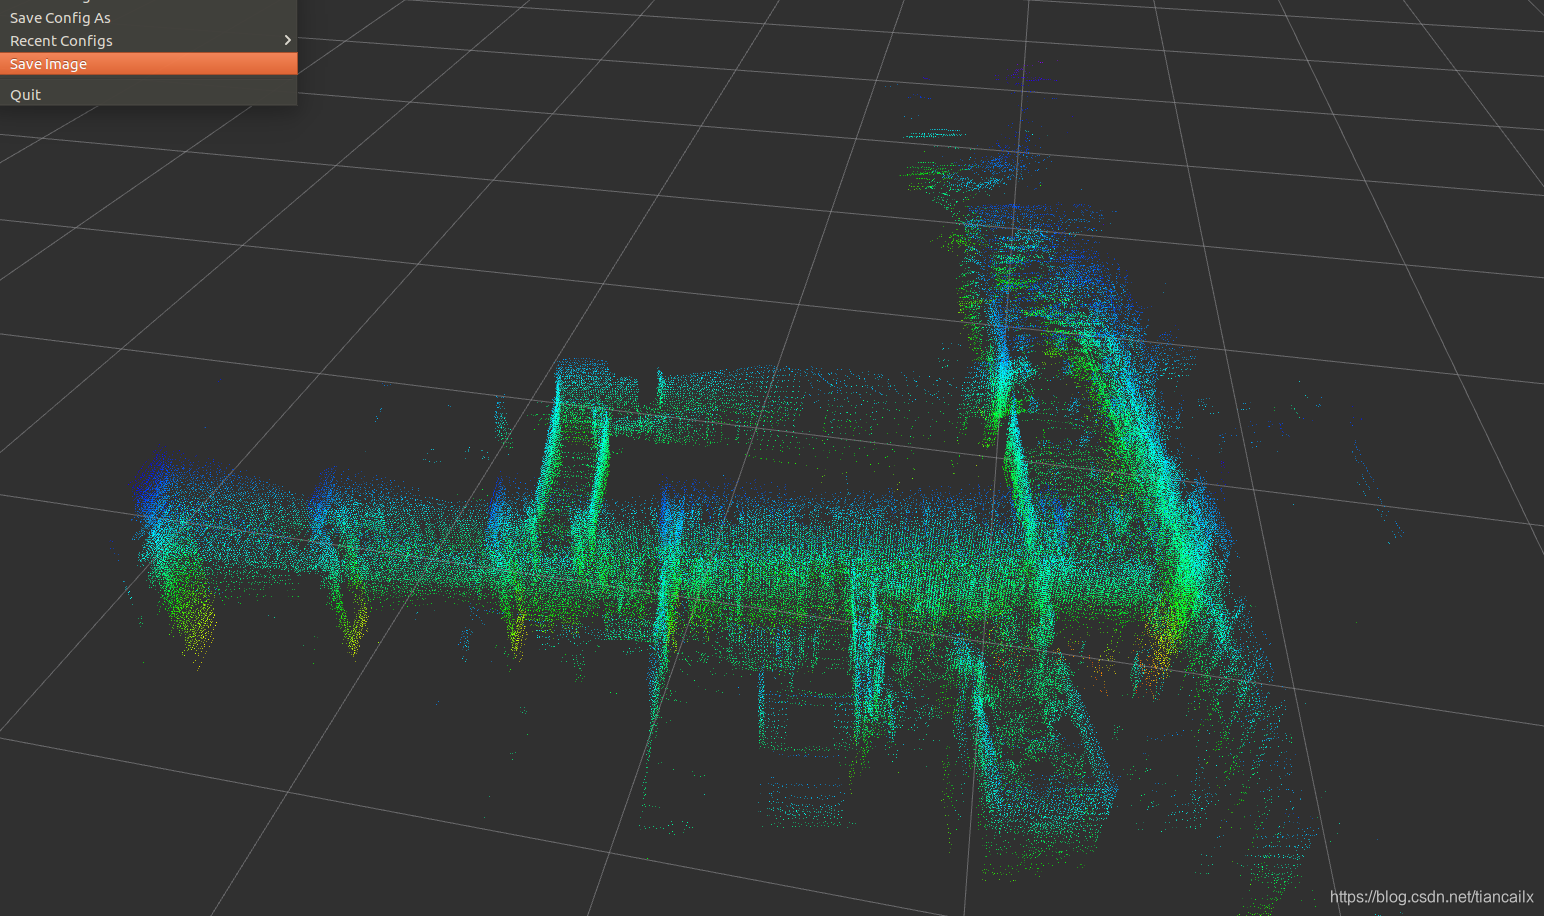1544x916 pixels.
Task: Click Quit in the File menu
Action: (x=148, y=95)
